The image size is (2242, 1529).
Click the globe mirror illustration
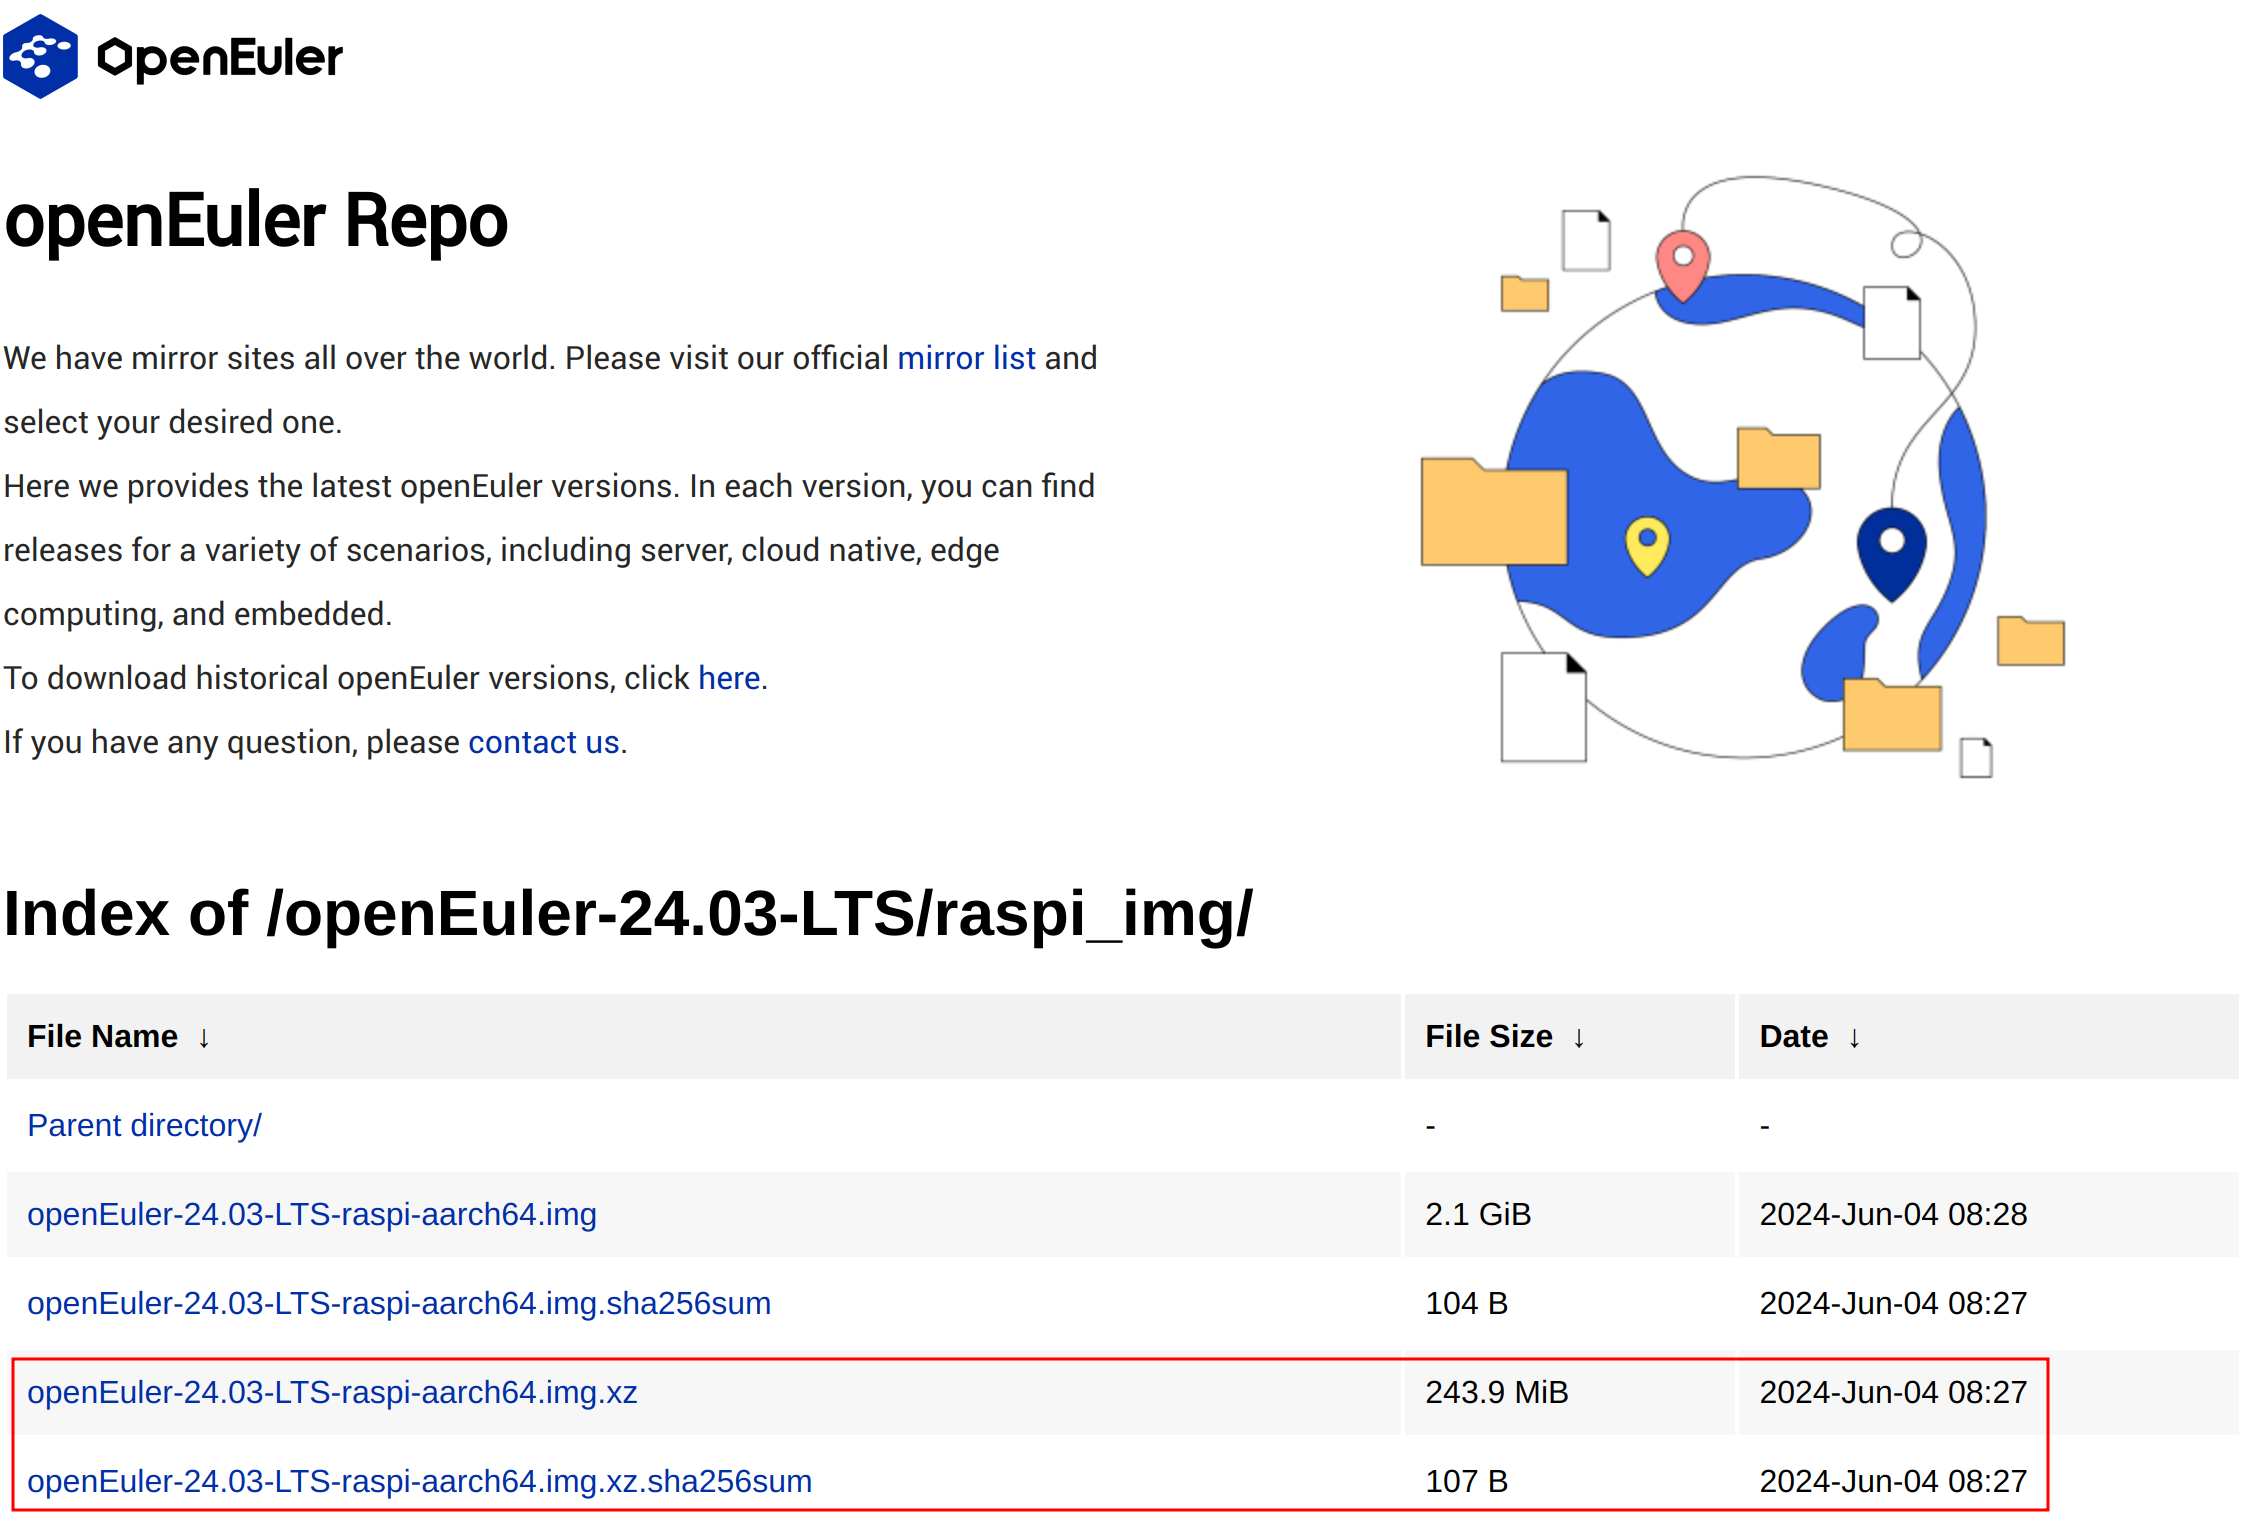[x=1743, y=476]
